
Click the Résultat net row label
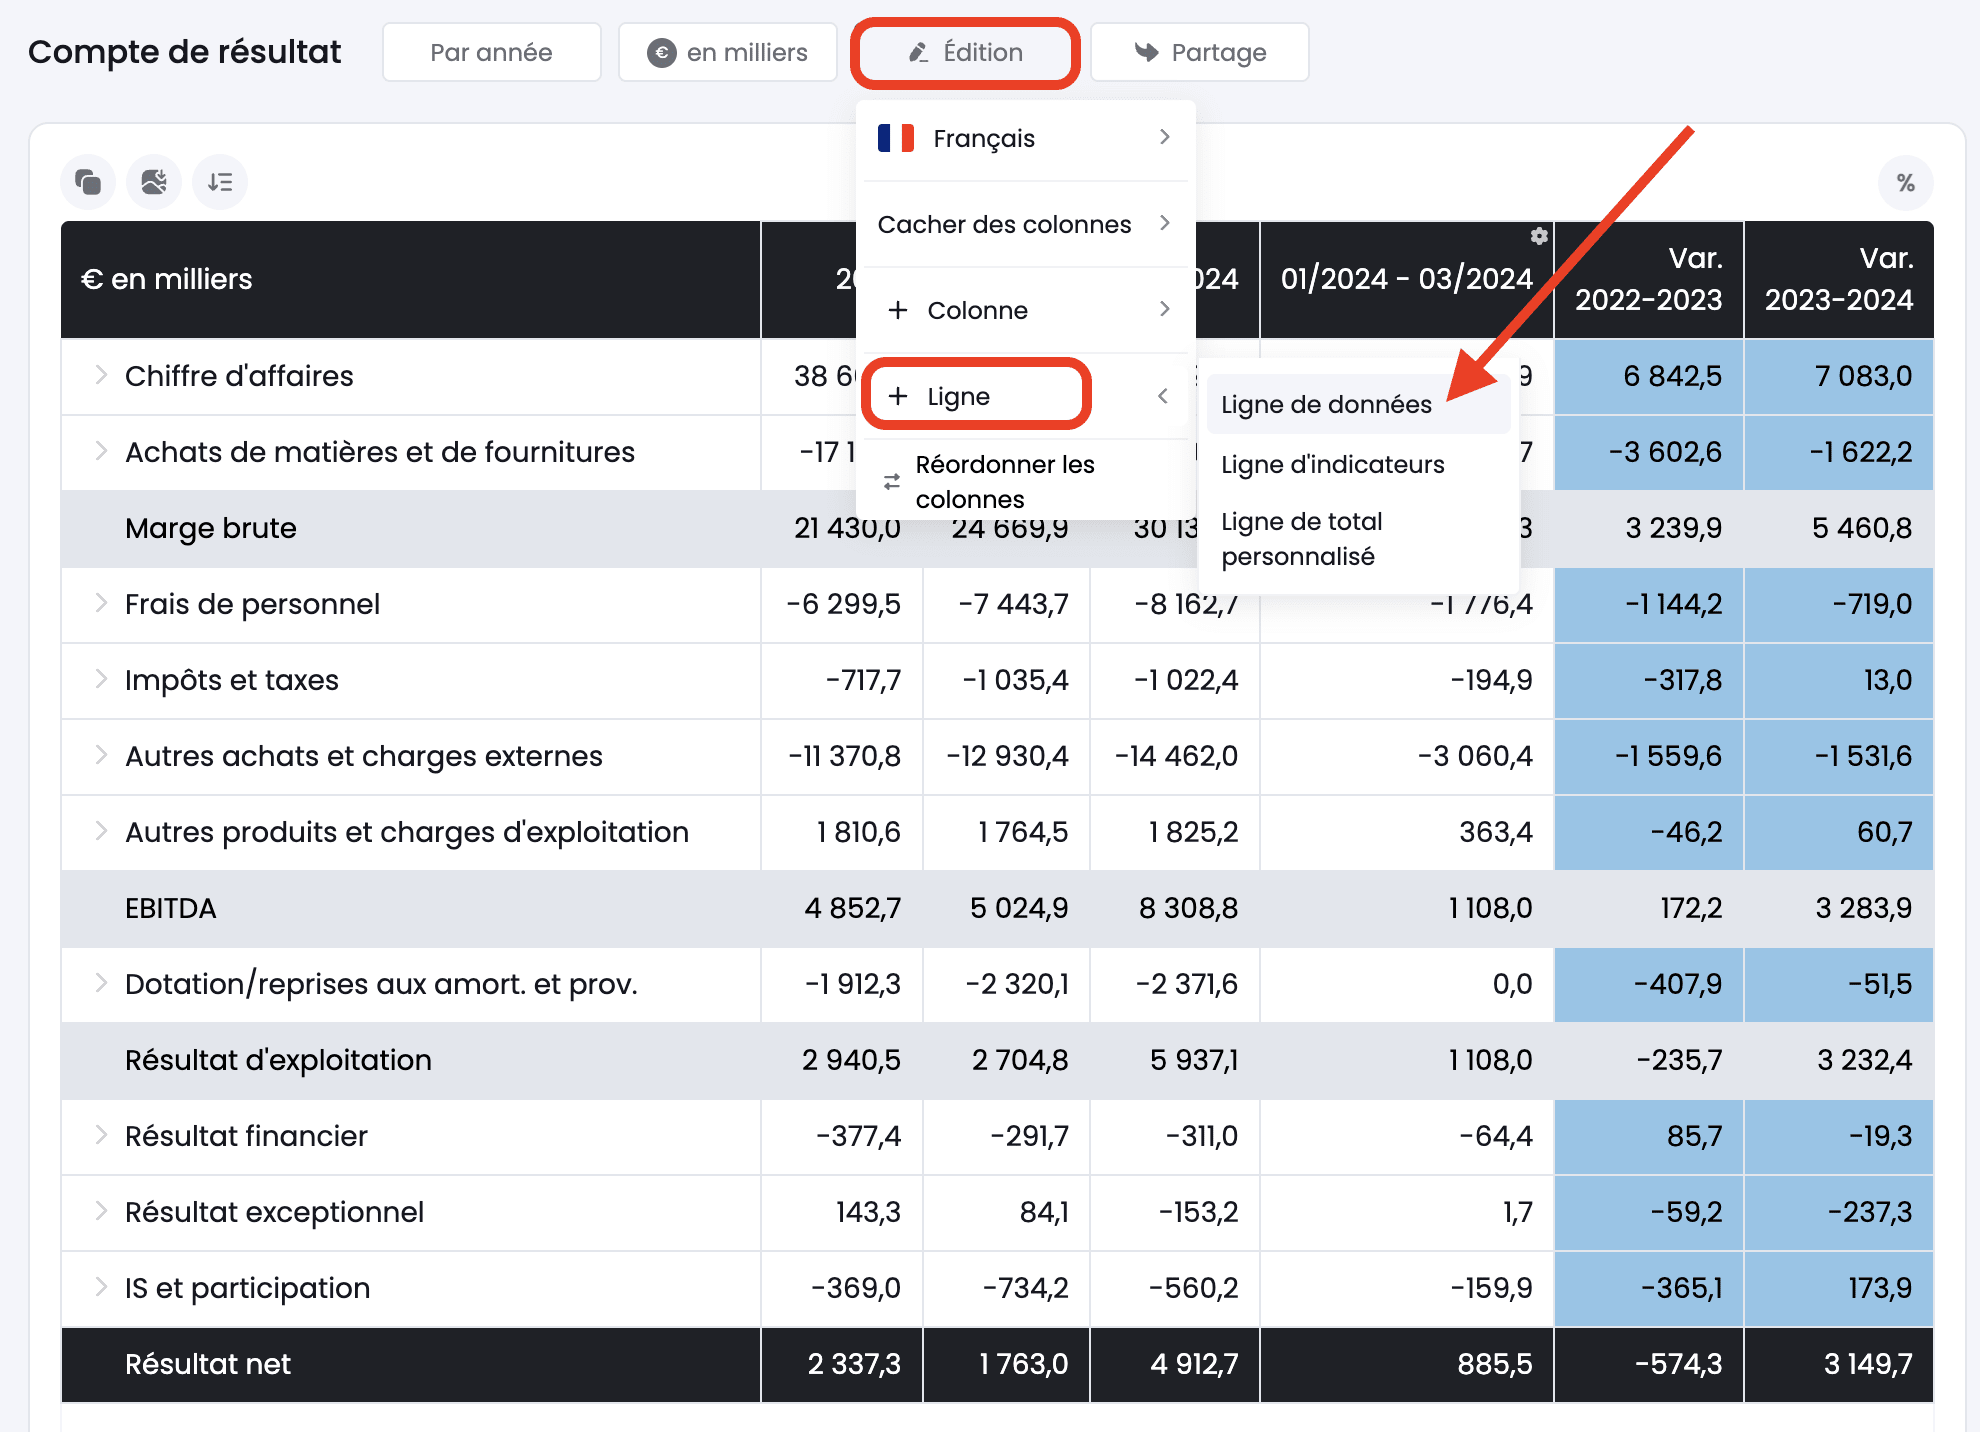coord(208,1364)
